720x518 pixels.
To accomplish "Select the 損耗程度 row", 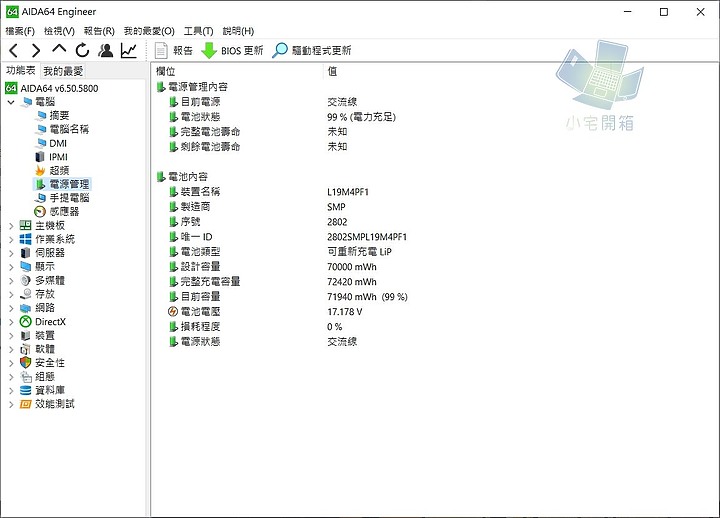I will click(200, 327).
